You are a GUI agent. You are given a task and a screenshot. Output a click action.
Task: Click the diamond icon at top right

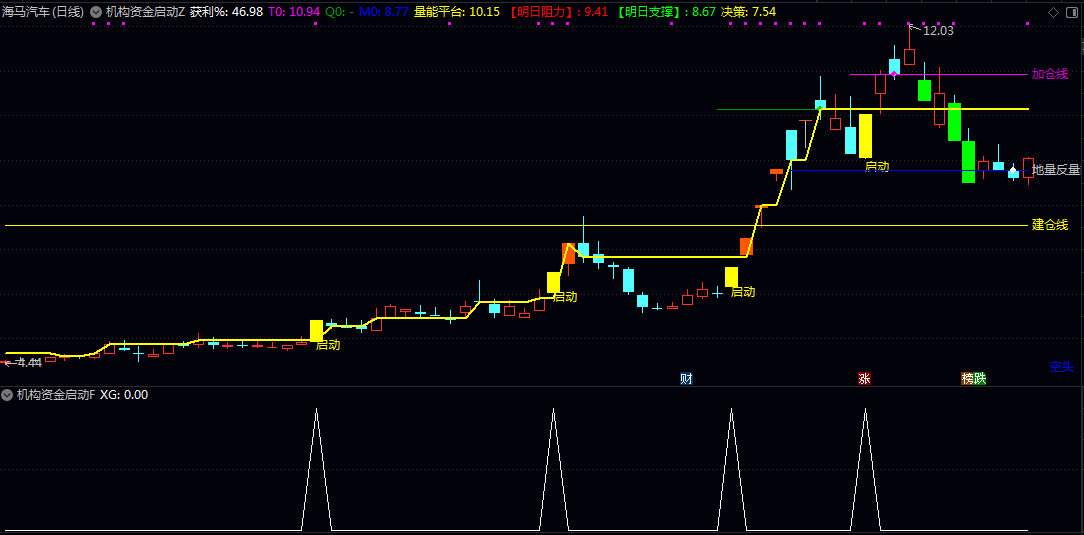click(1053, 12)
